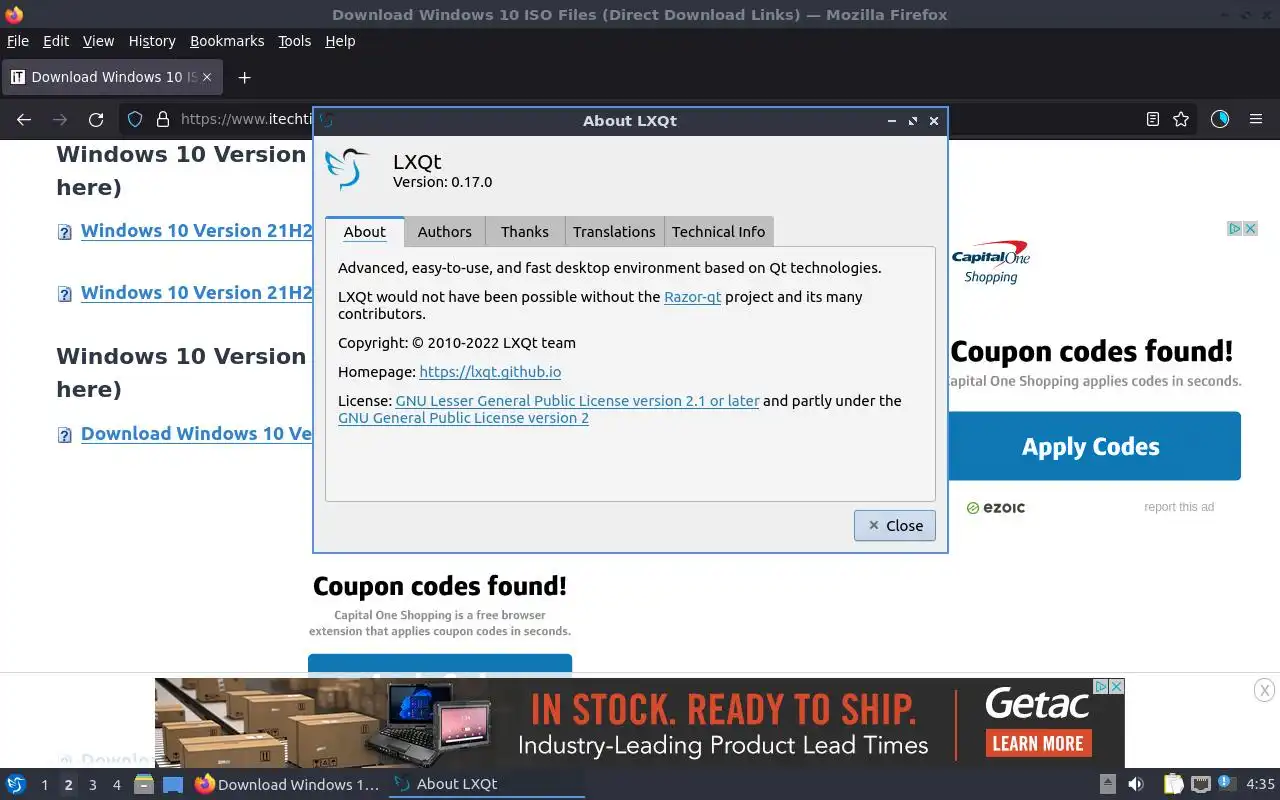The image size is (1280, 800).
Task: Open the Firefox View menu
Action: tap(98, 41)
